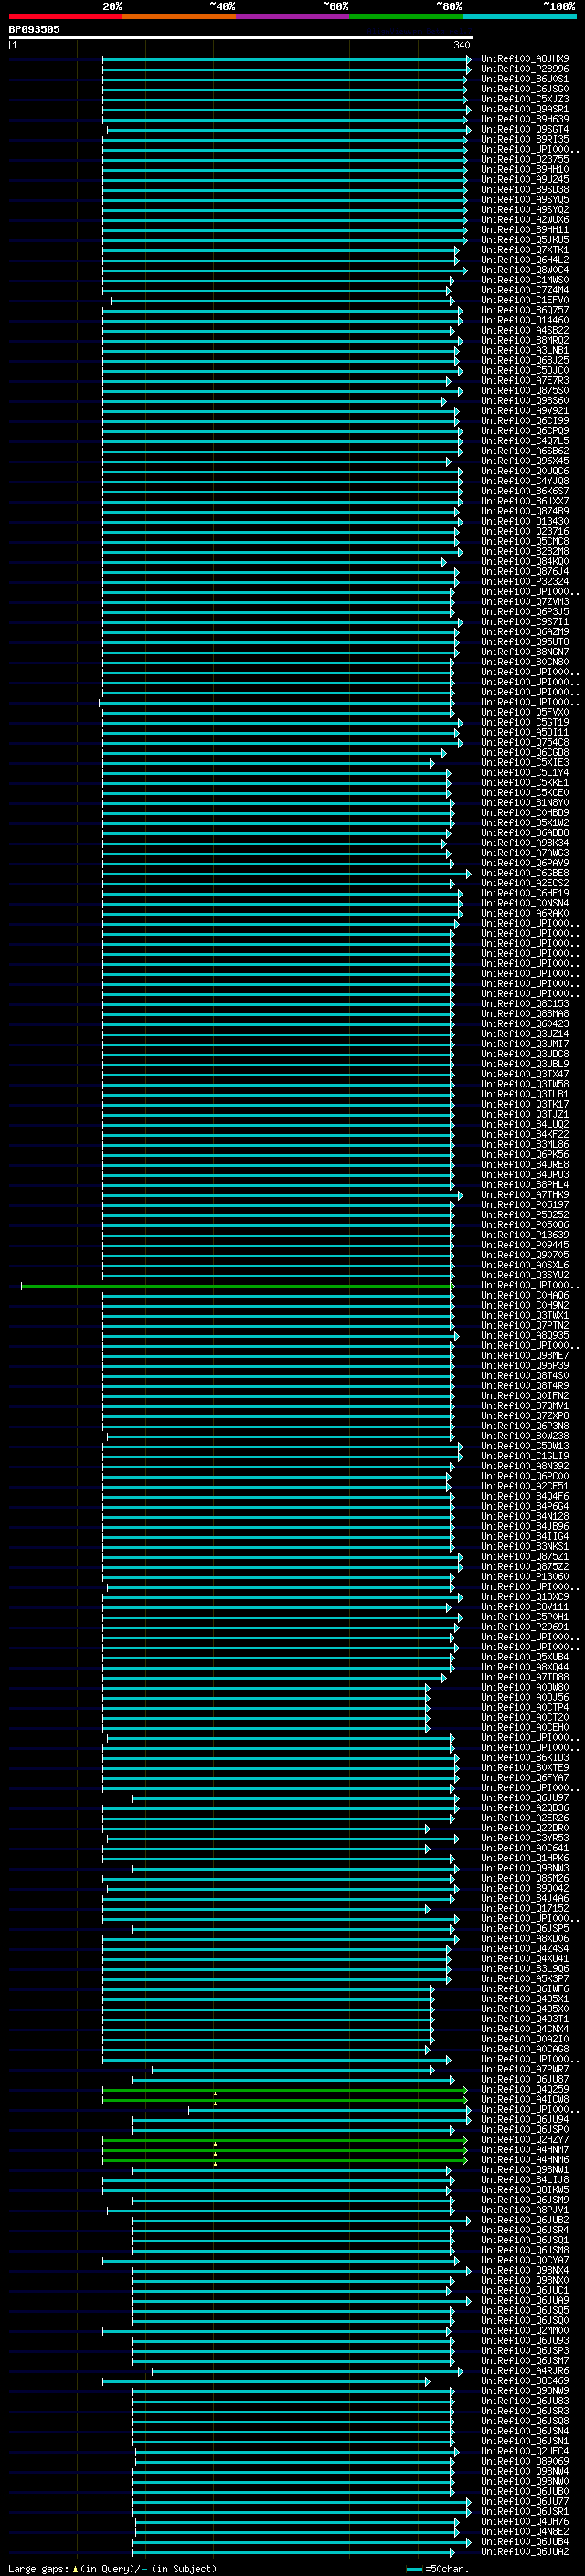This screenshot has width=585, height=2576.
Task: Select the UniRef100_Q6P3N8 label
Action: (525, 1426)
